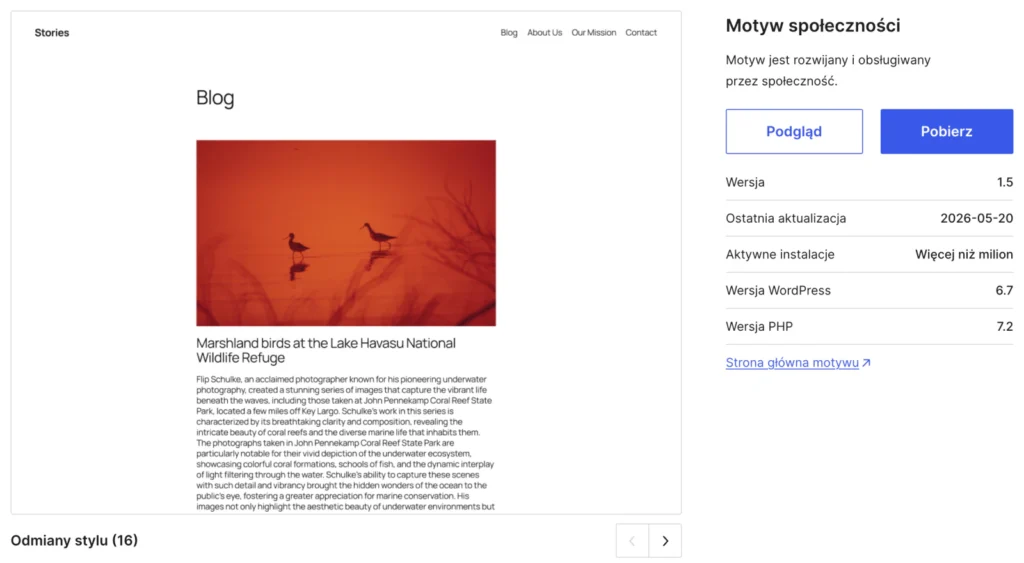The width and height of the screenshot is (1024, 563).
Task: Click the Wersja WordPress value 6.7
Action: pos(1004,290)
